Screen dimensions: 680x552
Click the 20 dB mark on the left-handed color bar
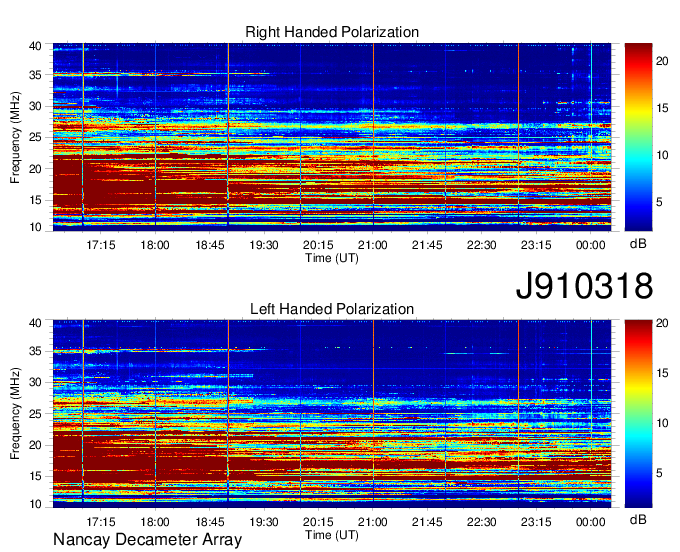click(662, 323)
